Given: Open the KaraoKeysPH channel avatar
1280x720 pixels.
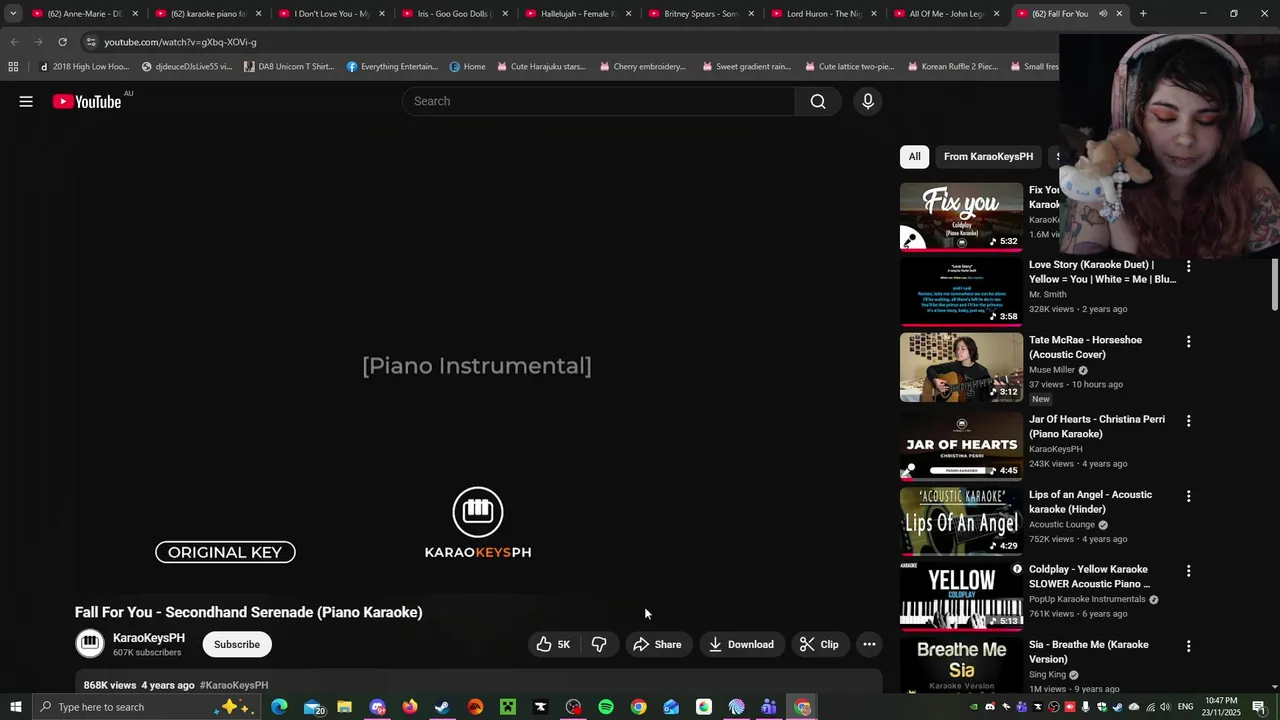Looking at the screenshot, I should point(90,644).
